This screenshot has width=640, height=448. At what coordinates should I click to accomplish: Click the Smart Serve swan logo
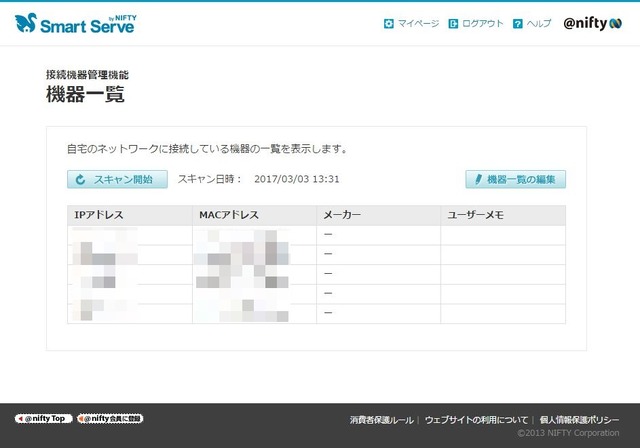coord(27,23)
